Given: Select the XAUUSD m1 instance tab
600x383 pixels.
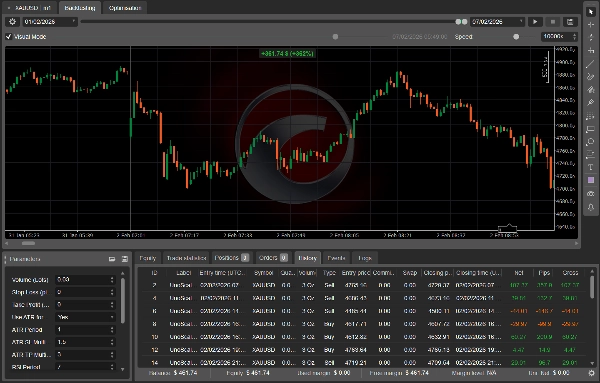Looking at the screenshot, I should pyautogui.click(x=30, y=8).
